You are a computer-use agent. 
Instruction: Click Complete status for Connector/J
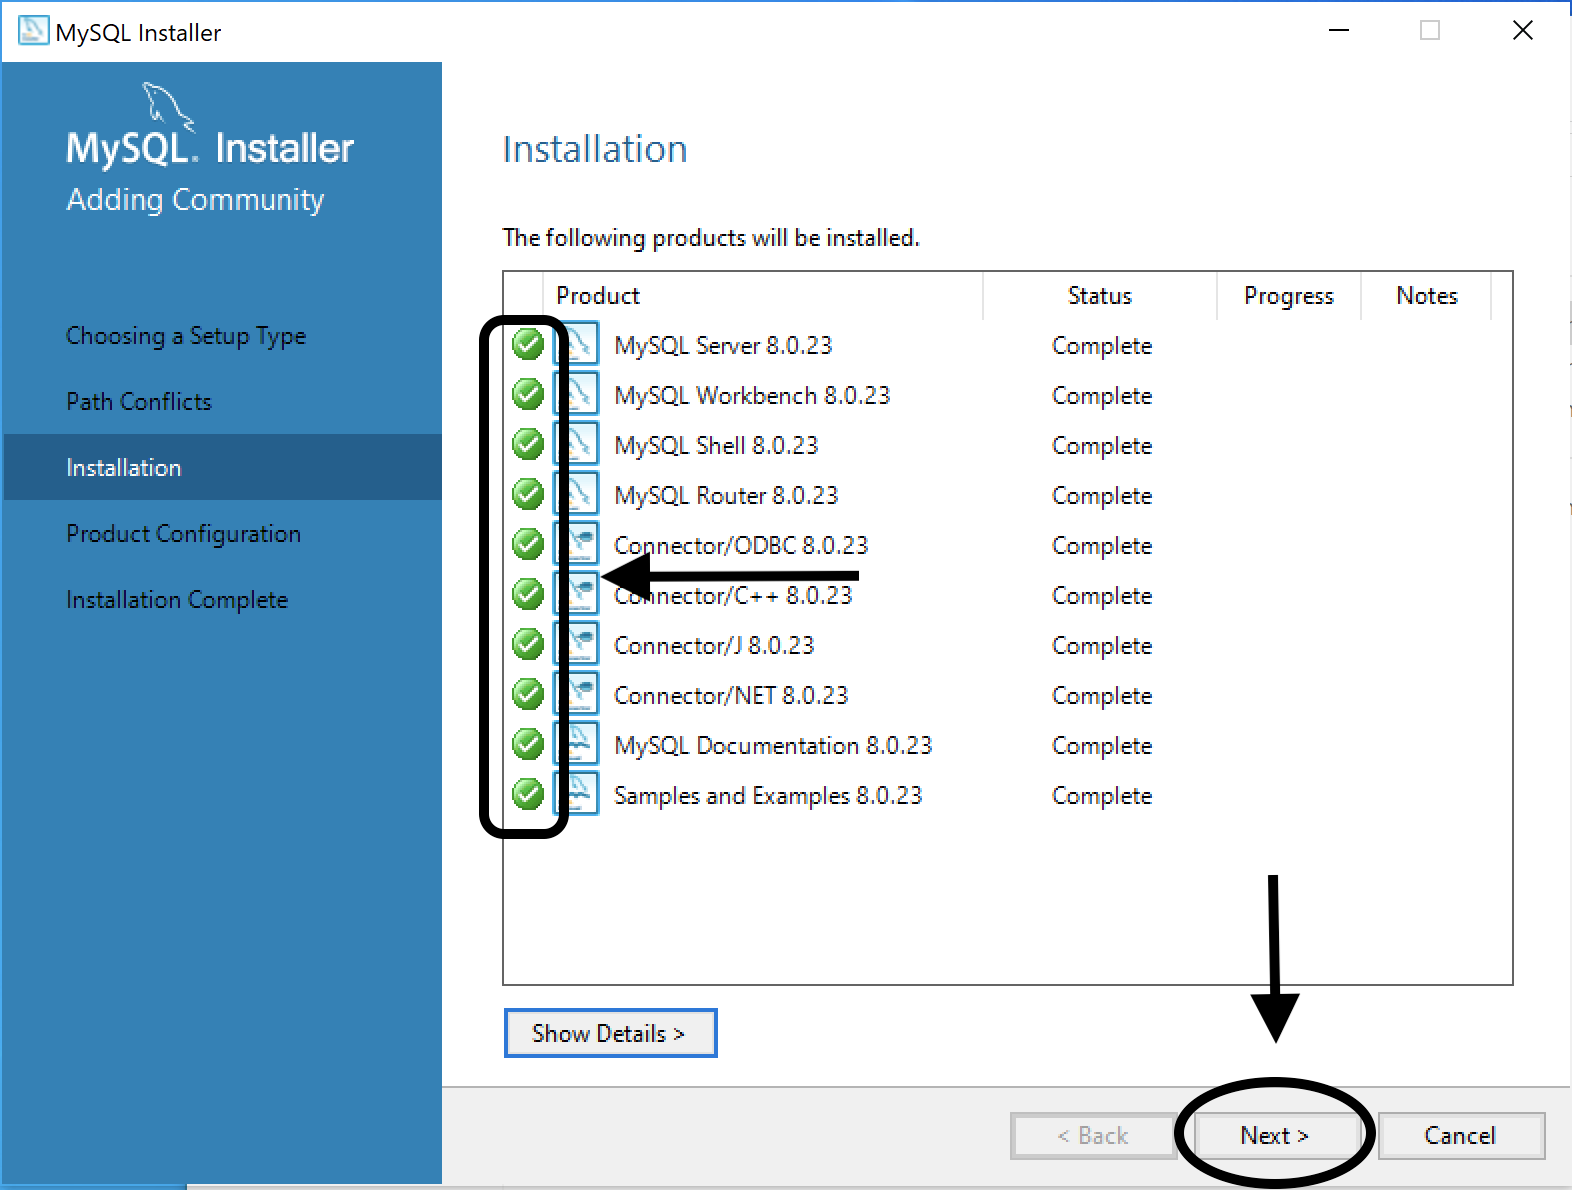pyautogui.click(x=1102, y=646)
